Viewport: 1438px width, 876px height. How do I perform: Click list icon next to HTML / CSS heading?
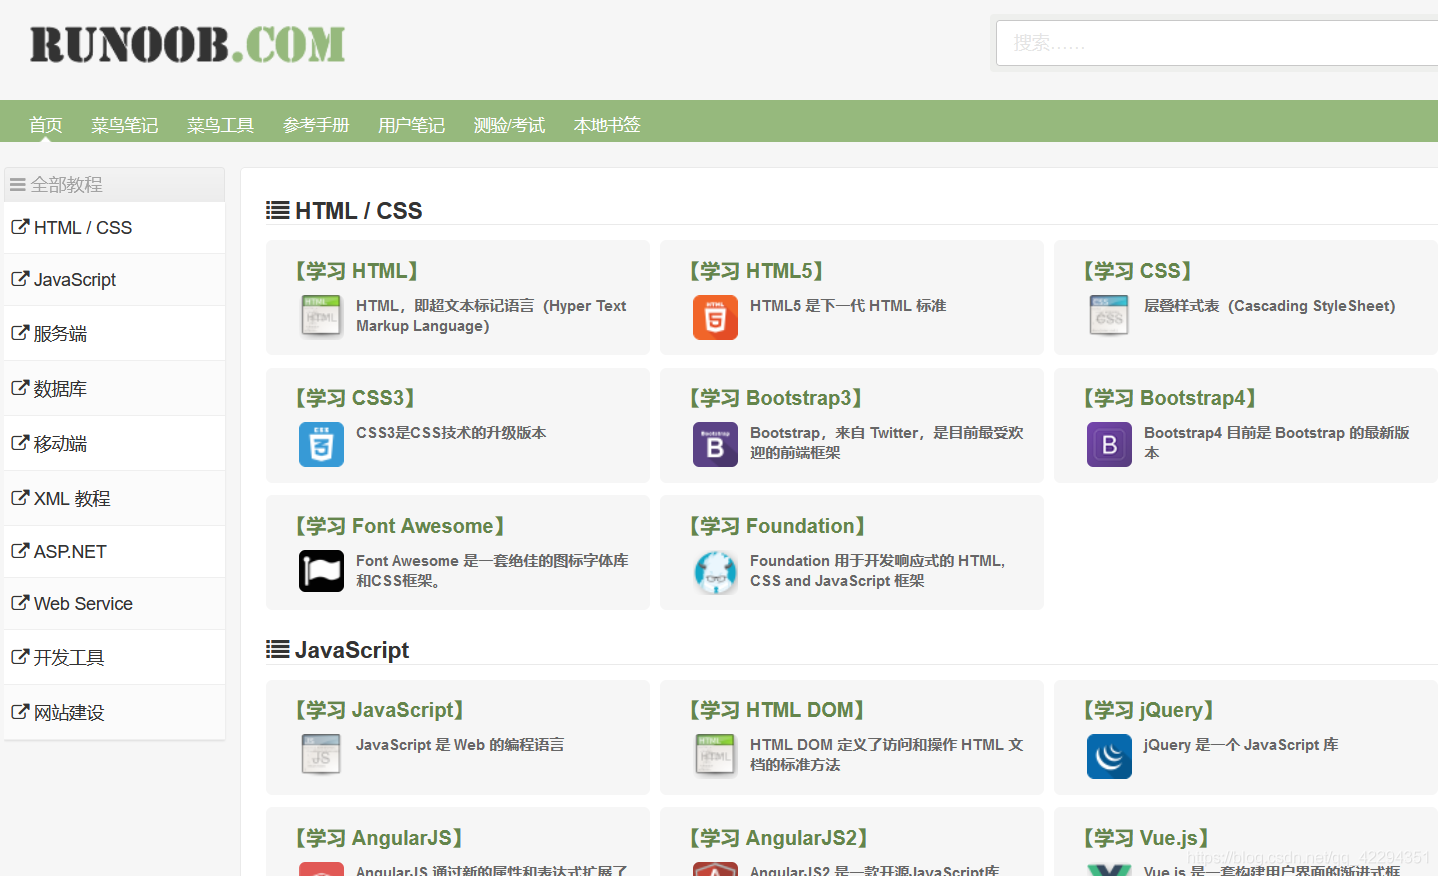278,210
